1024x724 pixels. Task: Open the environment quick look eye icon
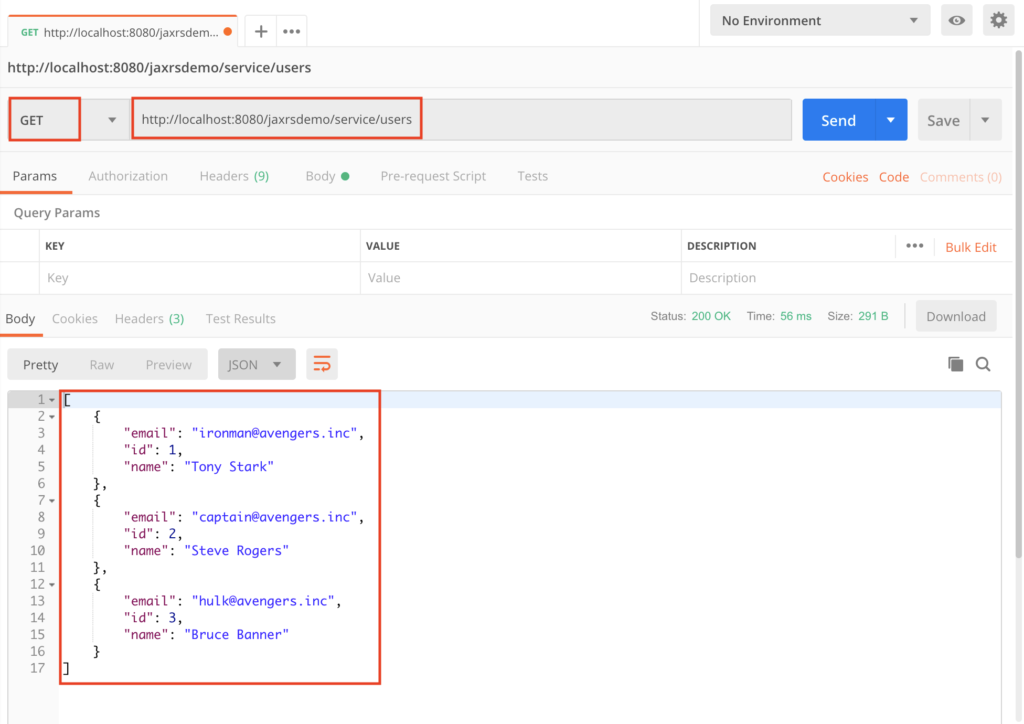pos(956,20)
